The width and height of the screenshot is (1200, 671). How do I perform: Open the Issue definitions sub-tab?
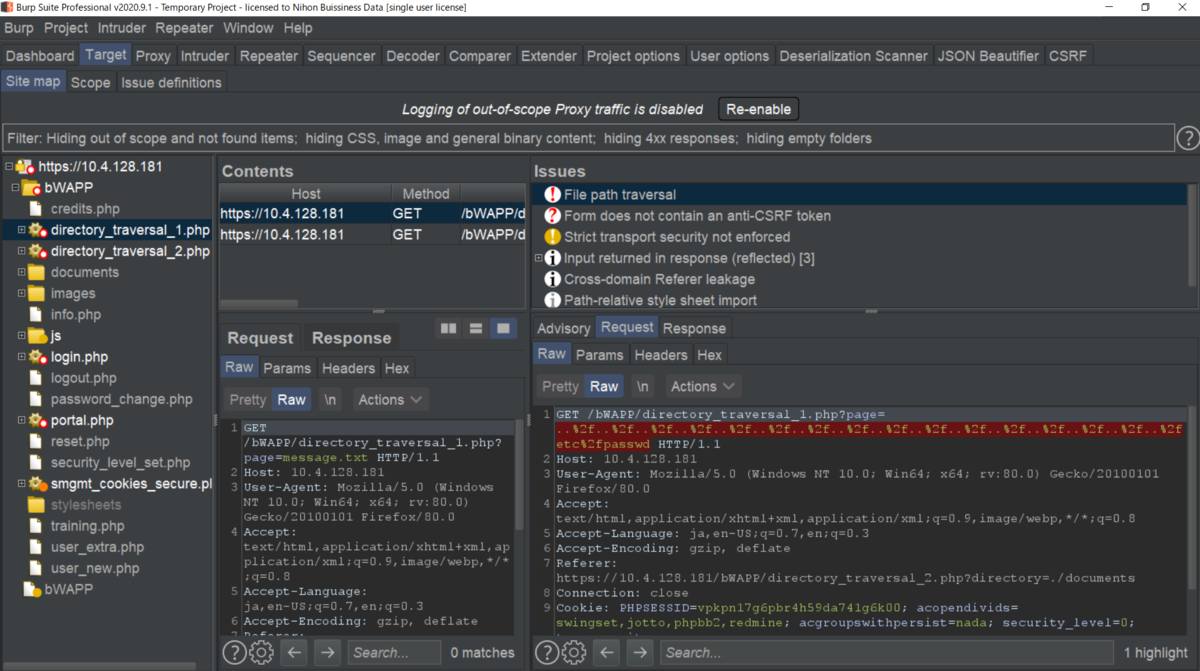click(x=172, y=82)
